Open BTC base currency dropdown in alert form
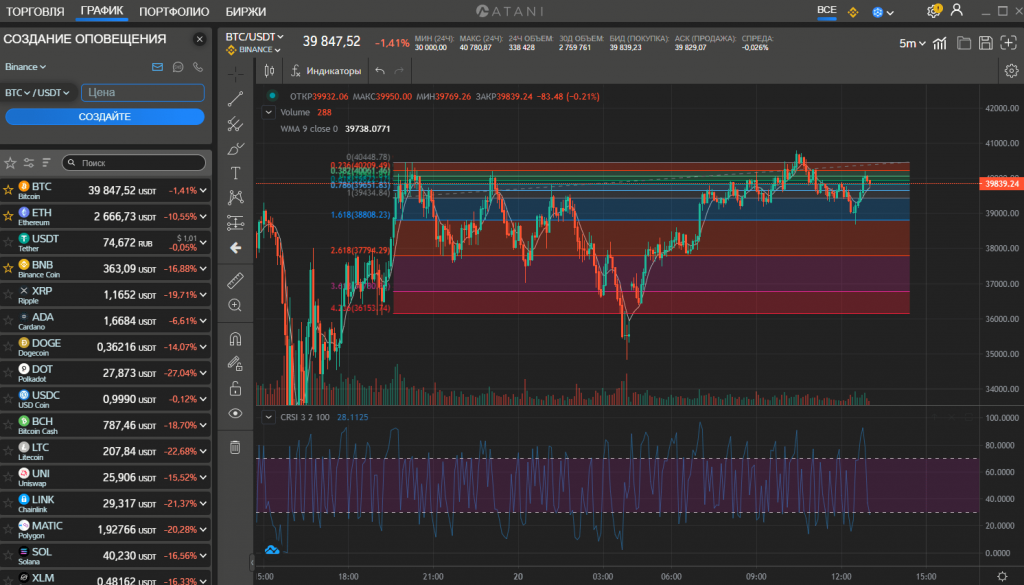 [x=18, y=93]
